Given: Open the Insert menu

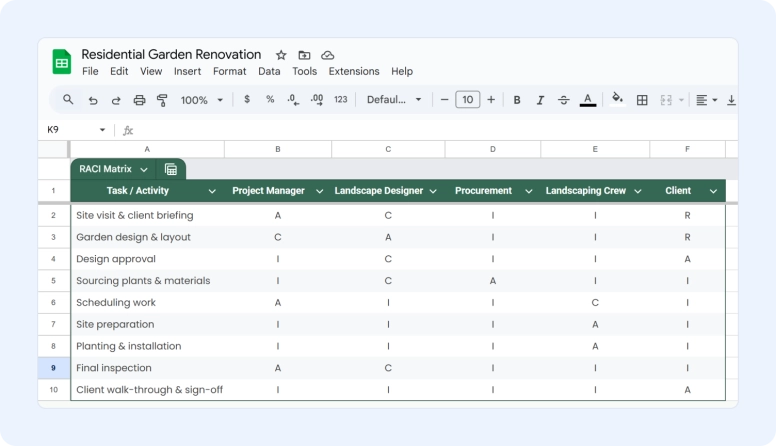Looking at the screenshot, I should click(x=187, y=72).
